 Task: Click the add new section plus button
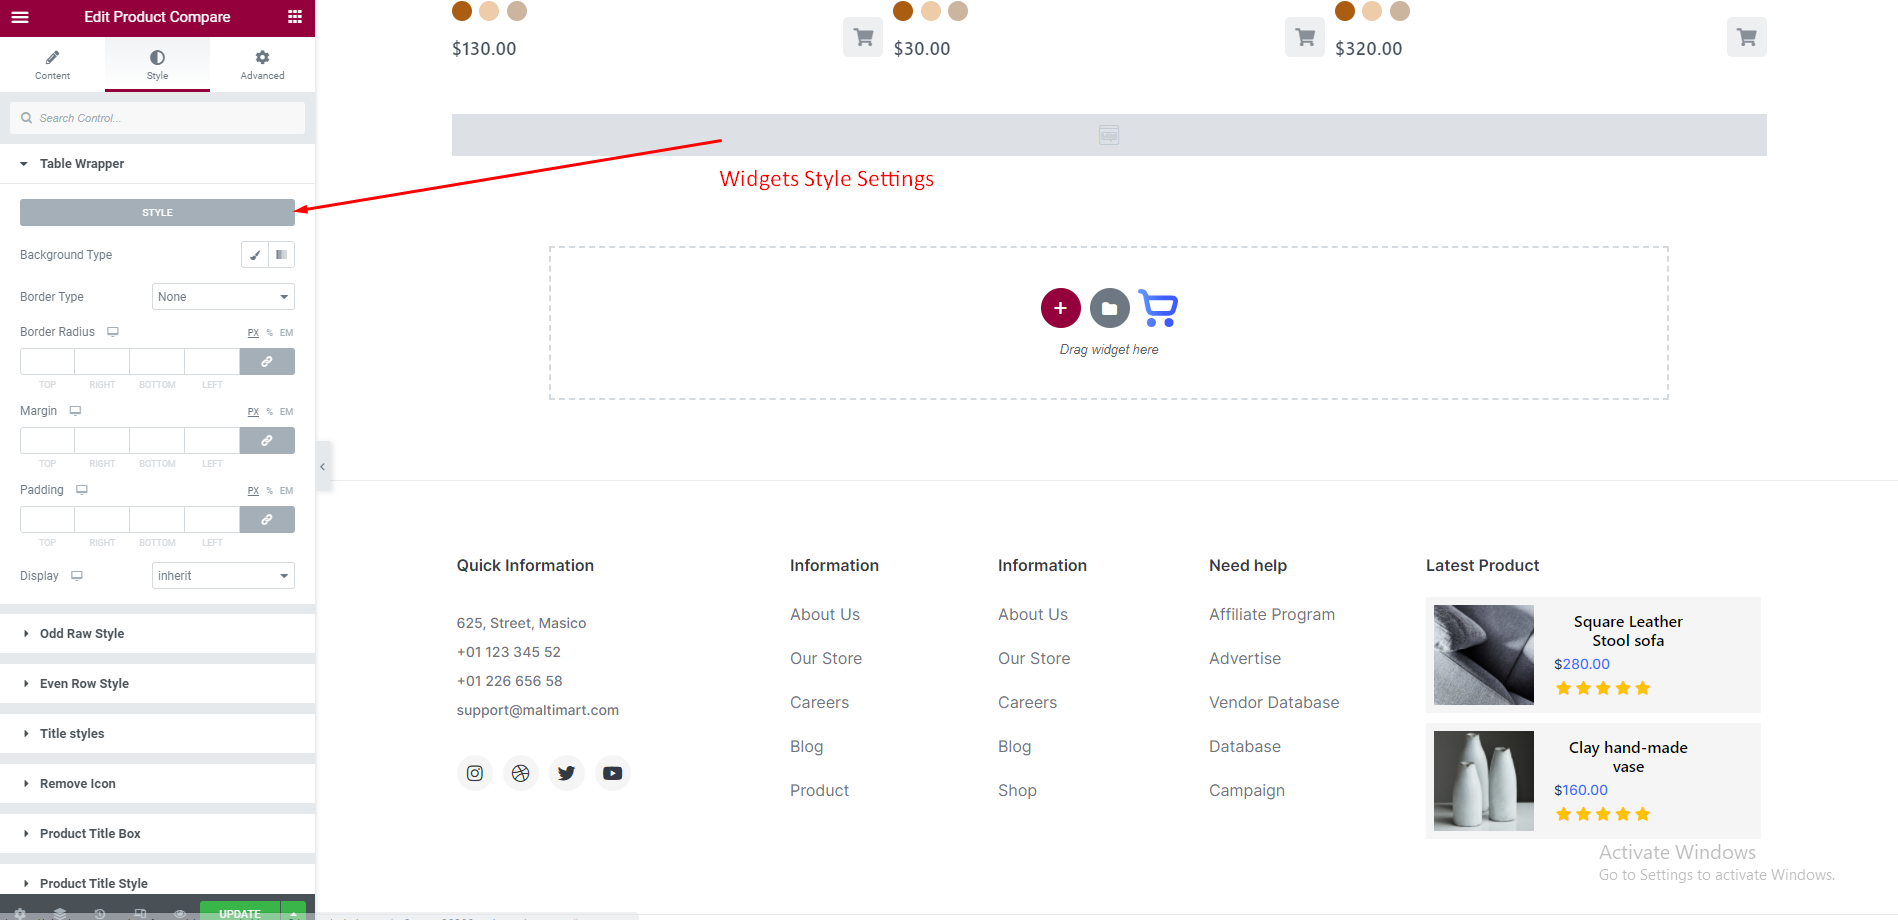coord(1060,308)
